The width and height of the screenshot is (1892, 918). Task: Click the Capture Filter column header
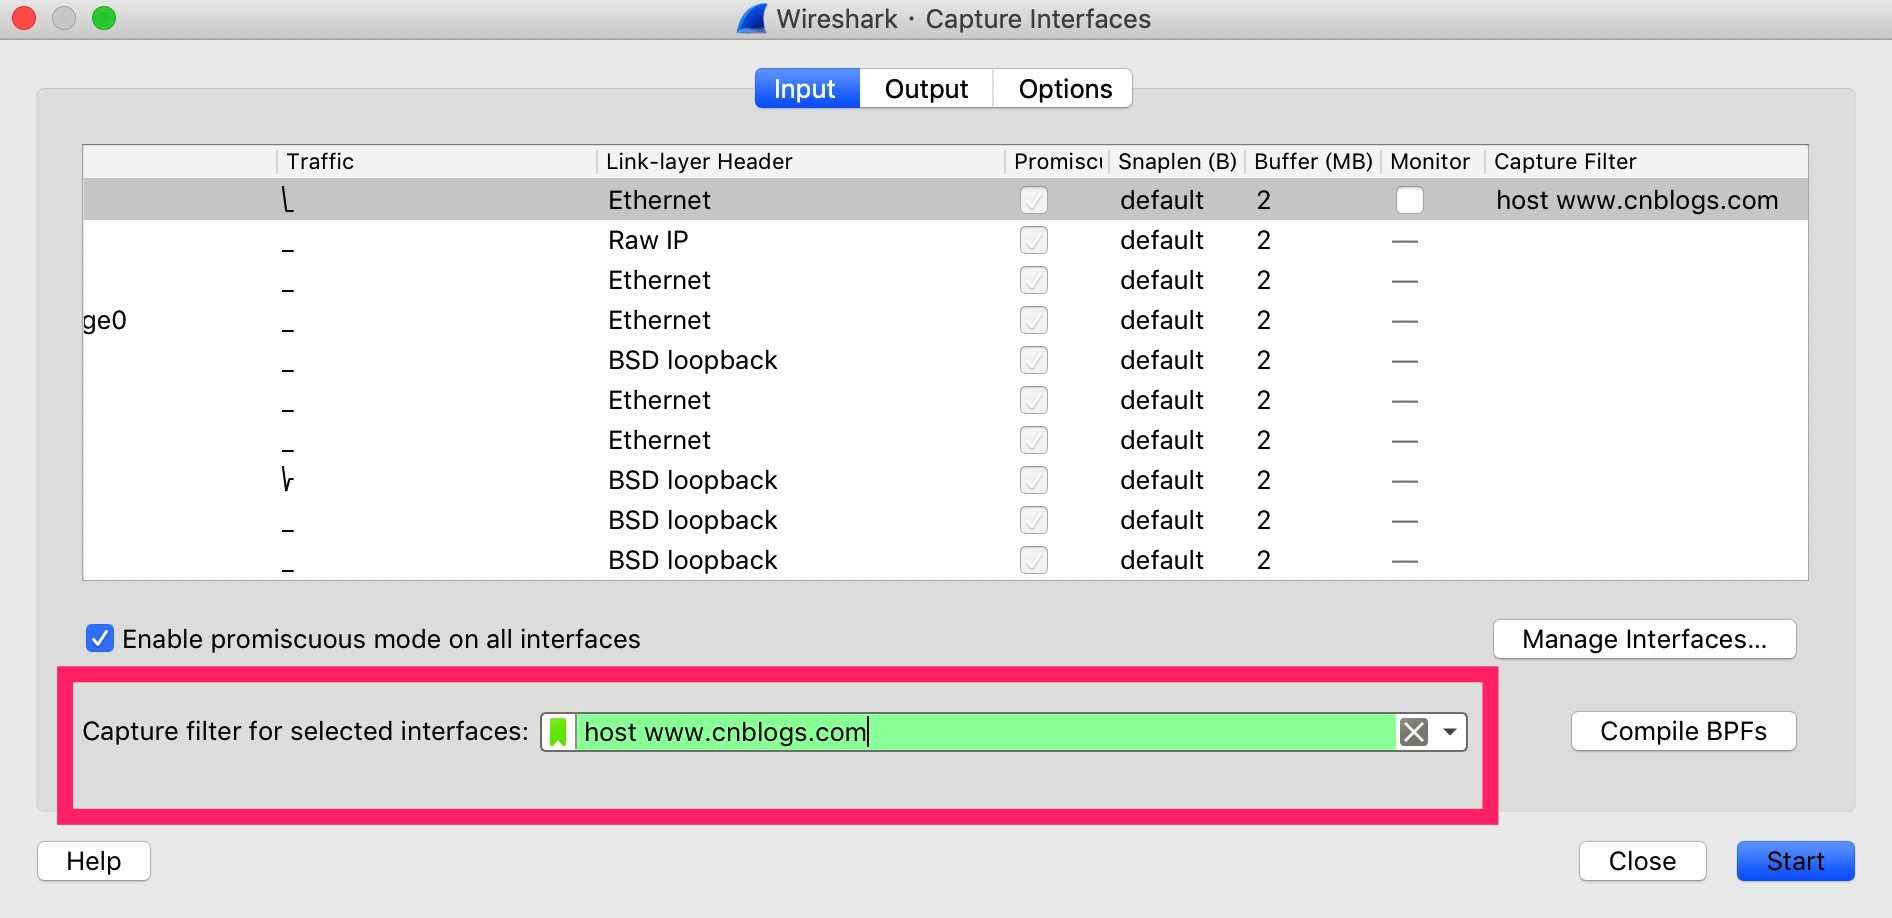[x=1646, y=161]
